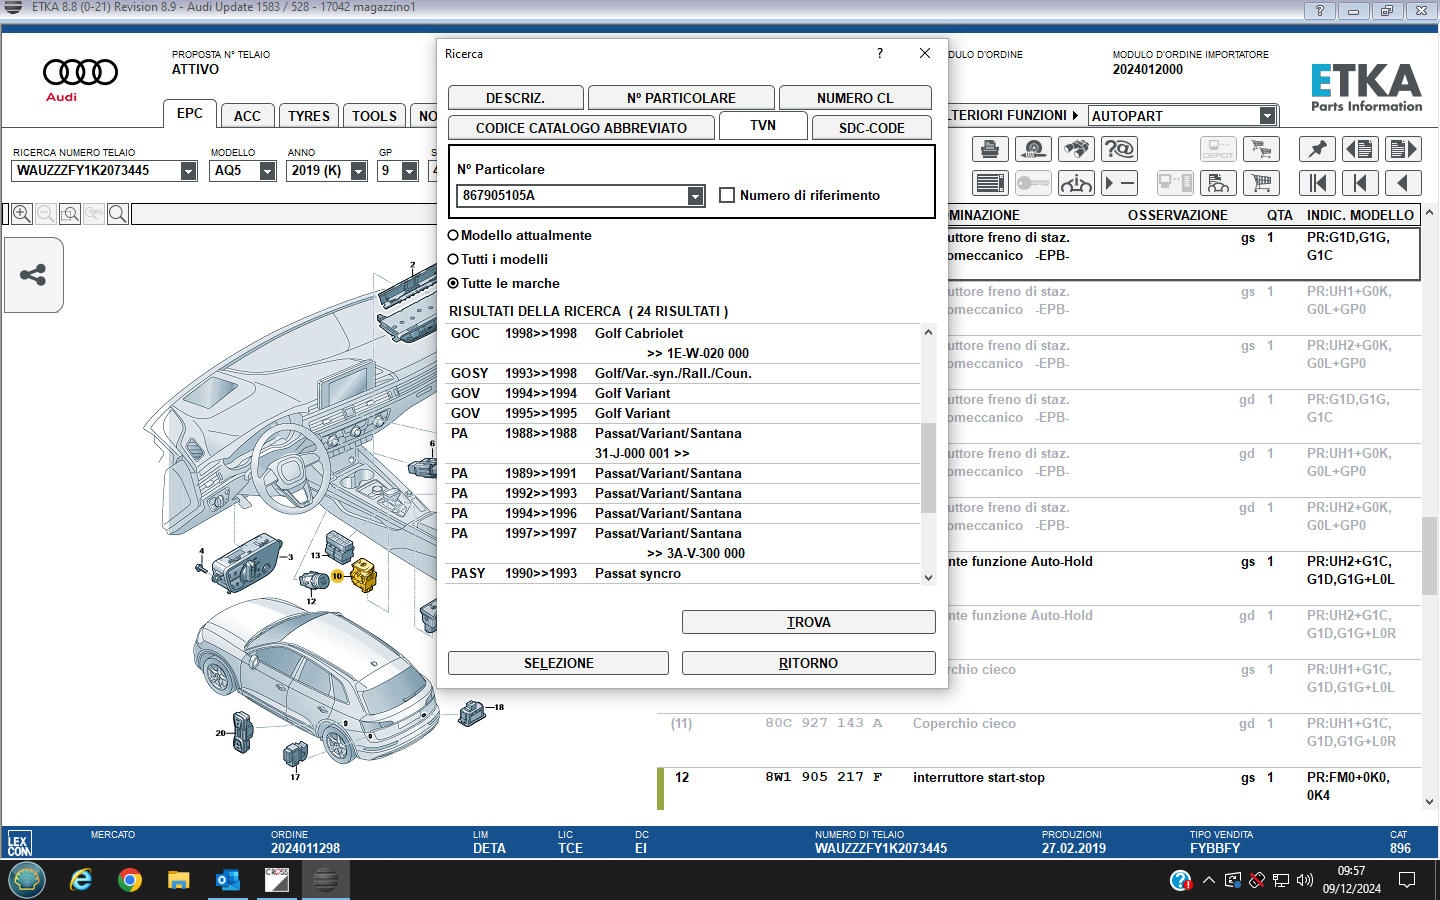Open Google Chrome from the taskbar
Viewport: 1440px width, 900px height.
(129, 880)
